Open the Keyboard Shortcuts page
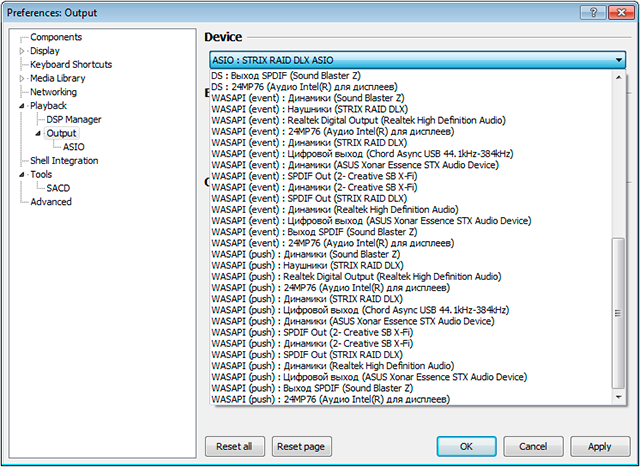The height and width of the screenshot is (467, 640). coord(71,64)
